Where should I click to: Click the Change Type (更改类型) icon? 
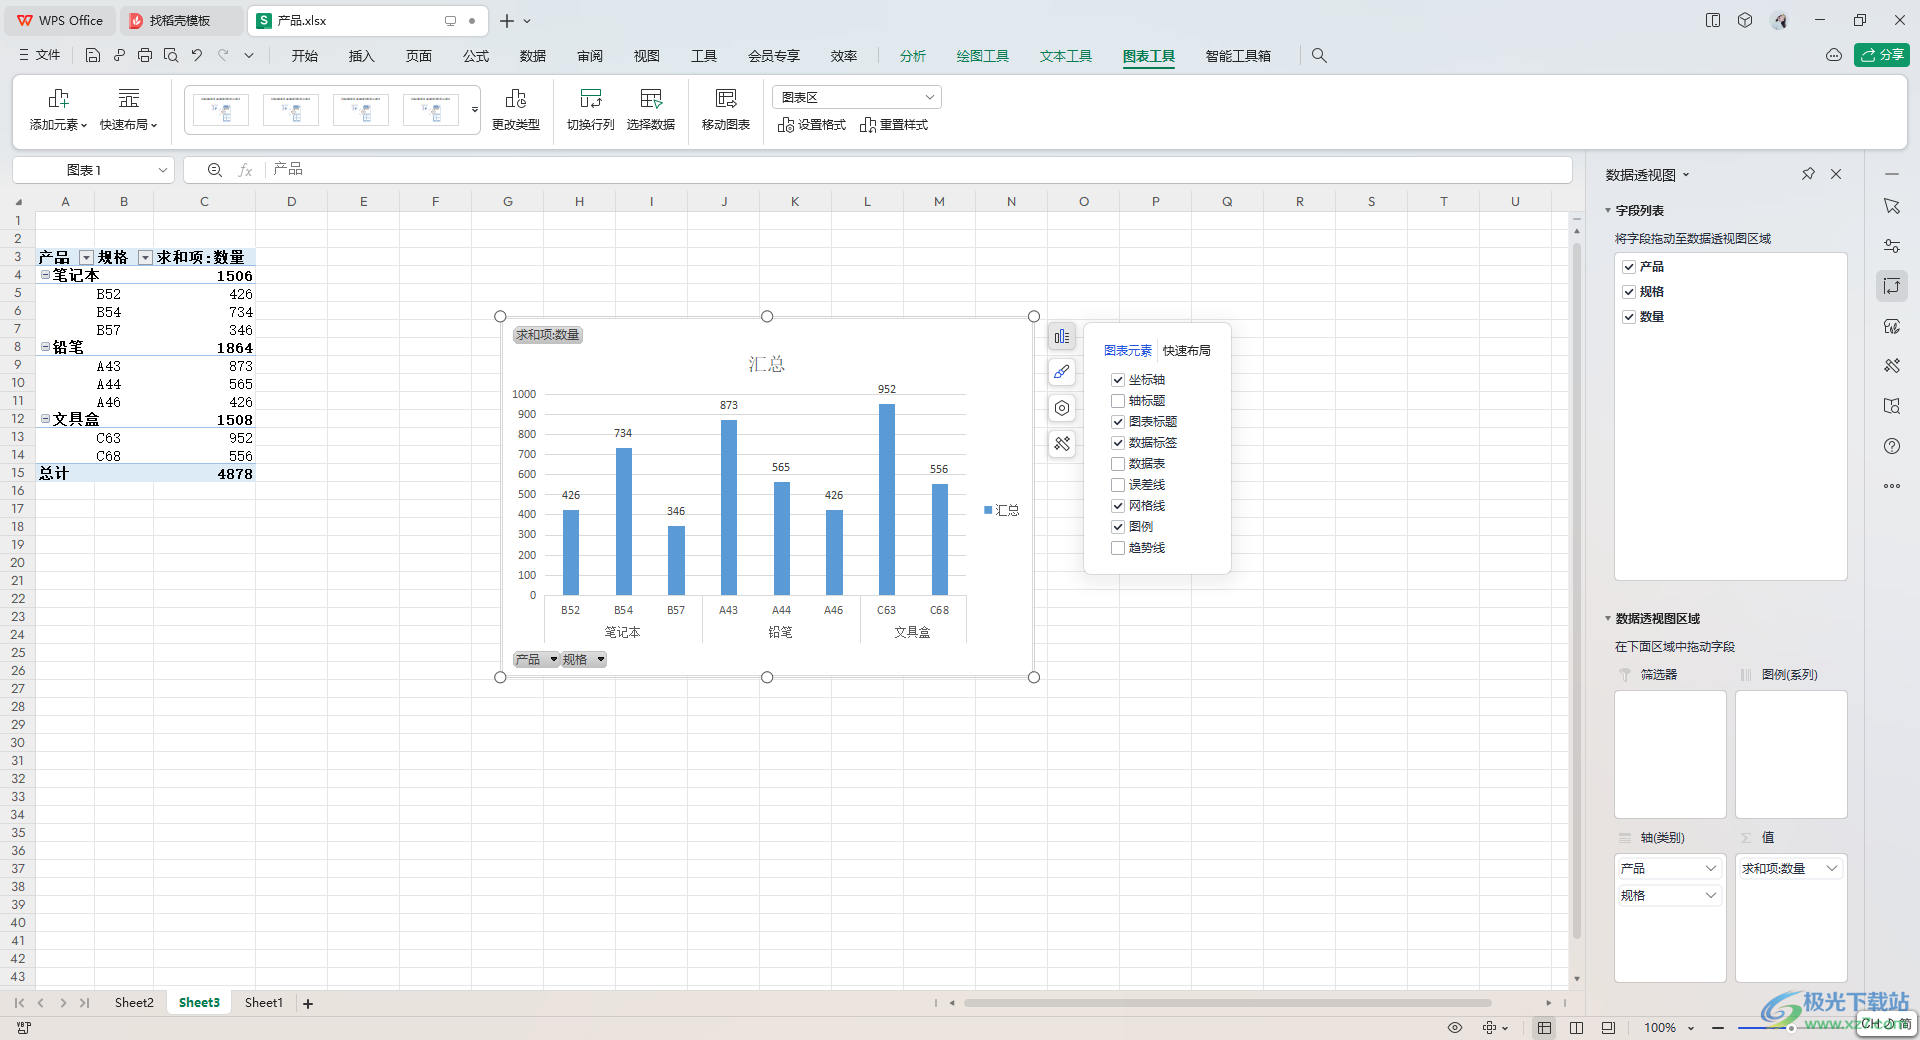[x=516, y=99]
